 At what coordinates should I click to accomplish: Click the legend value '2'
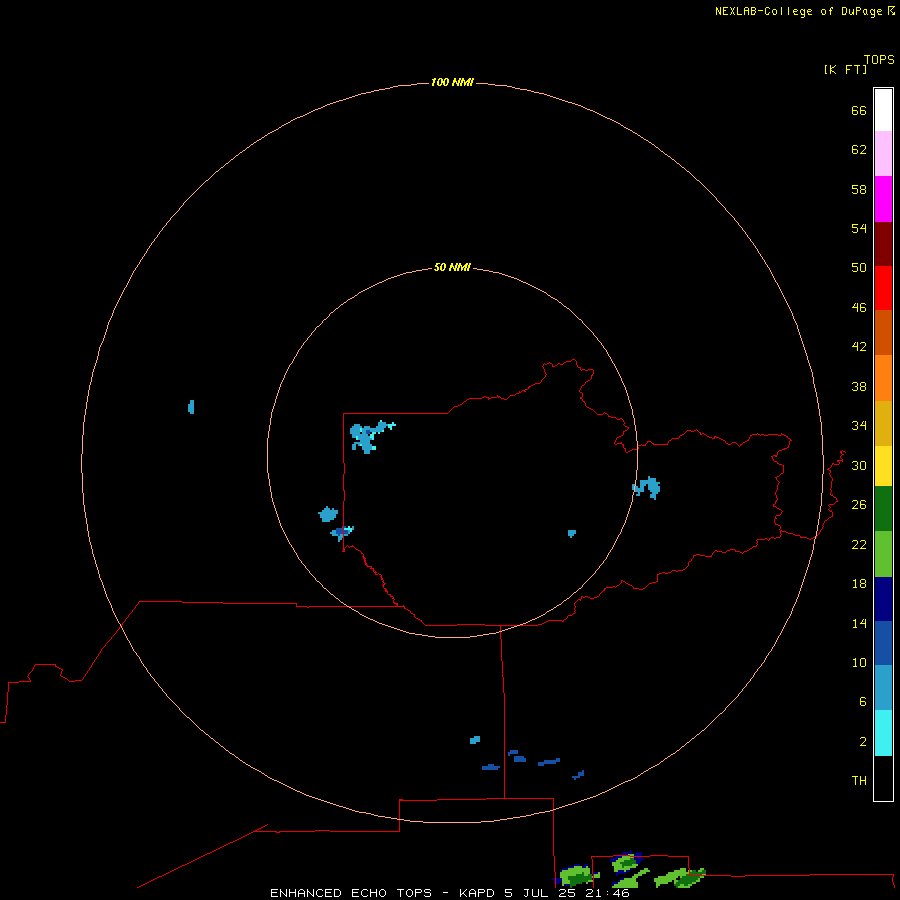pos(863,741)
